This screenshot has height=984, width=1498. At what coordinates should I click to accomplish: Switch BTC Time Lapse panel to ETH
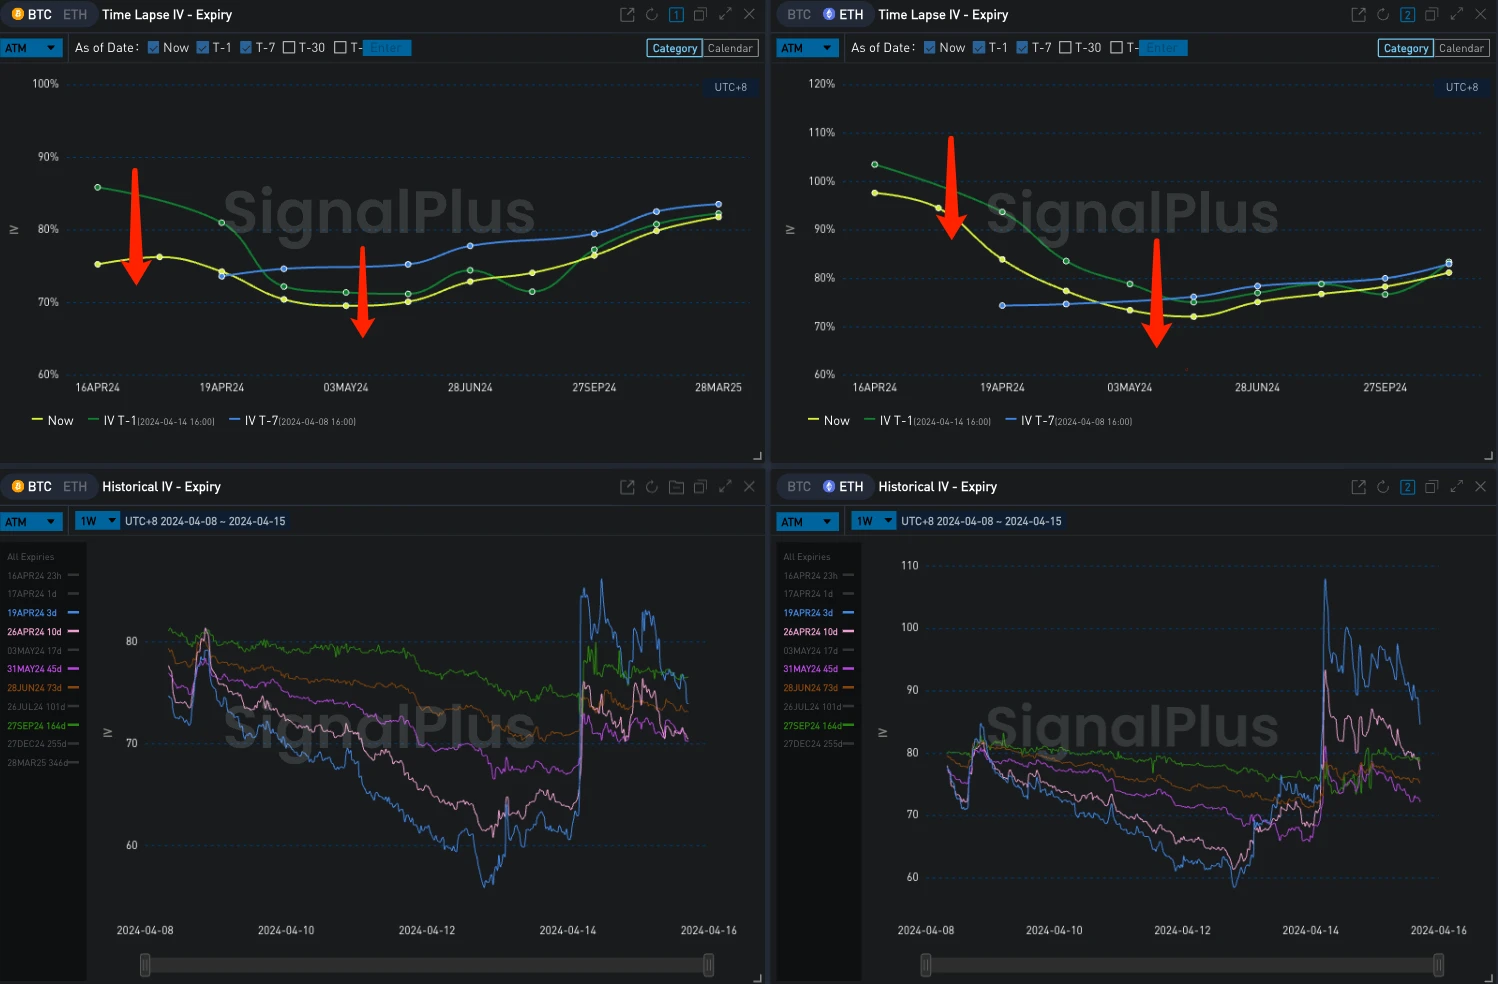[75, 15]
